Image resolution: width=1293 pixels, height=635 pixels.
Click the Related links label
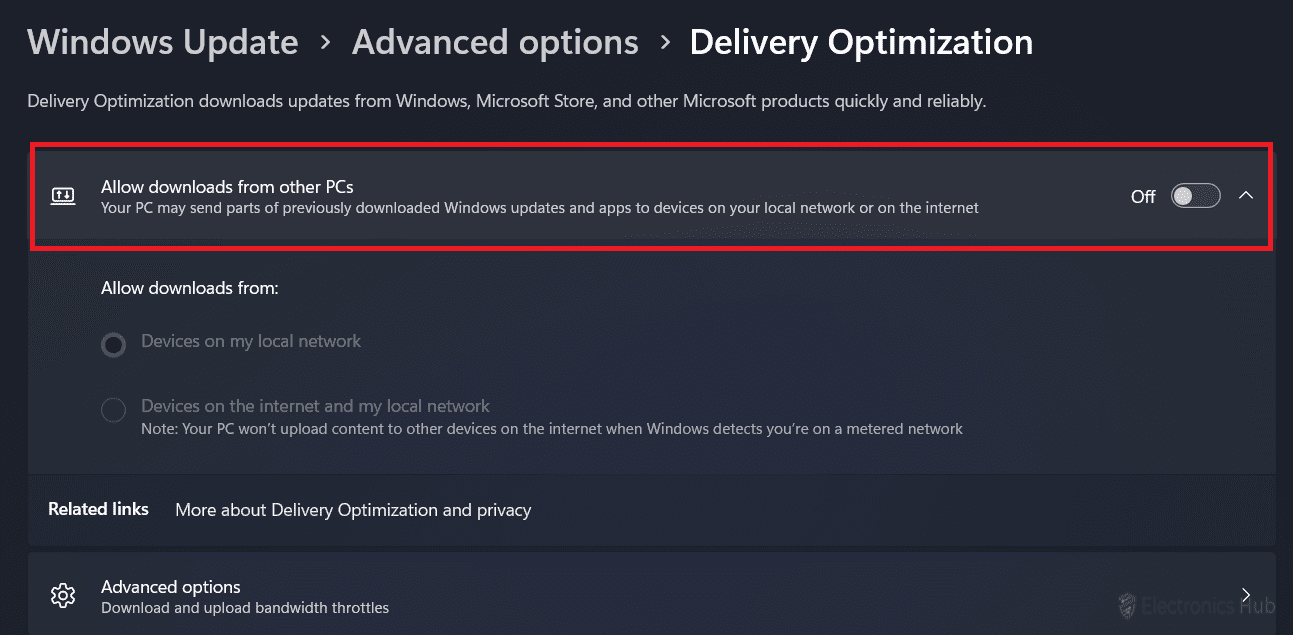[x=98, y=509]
